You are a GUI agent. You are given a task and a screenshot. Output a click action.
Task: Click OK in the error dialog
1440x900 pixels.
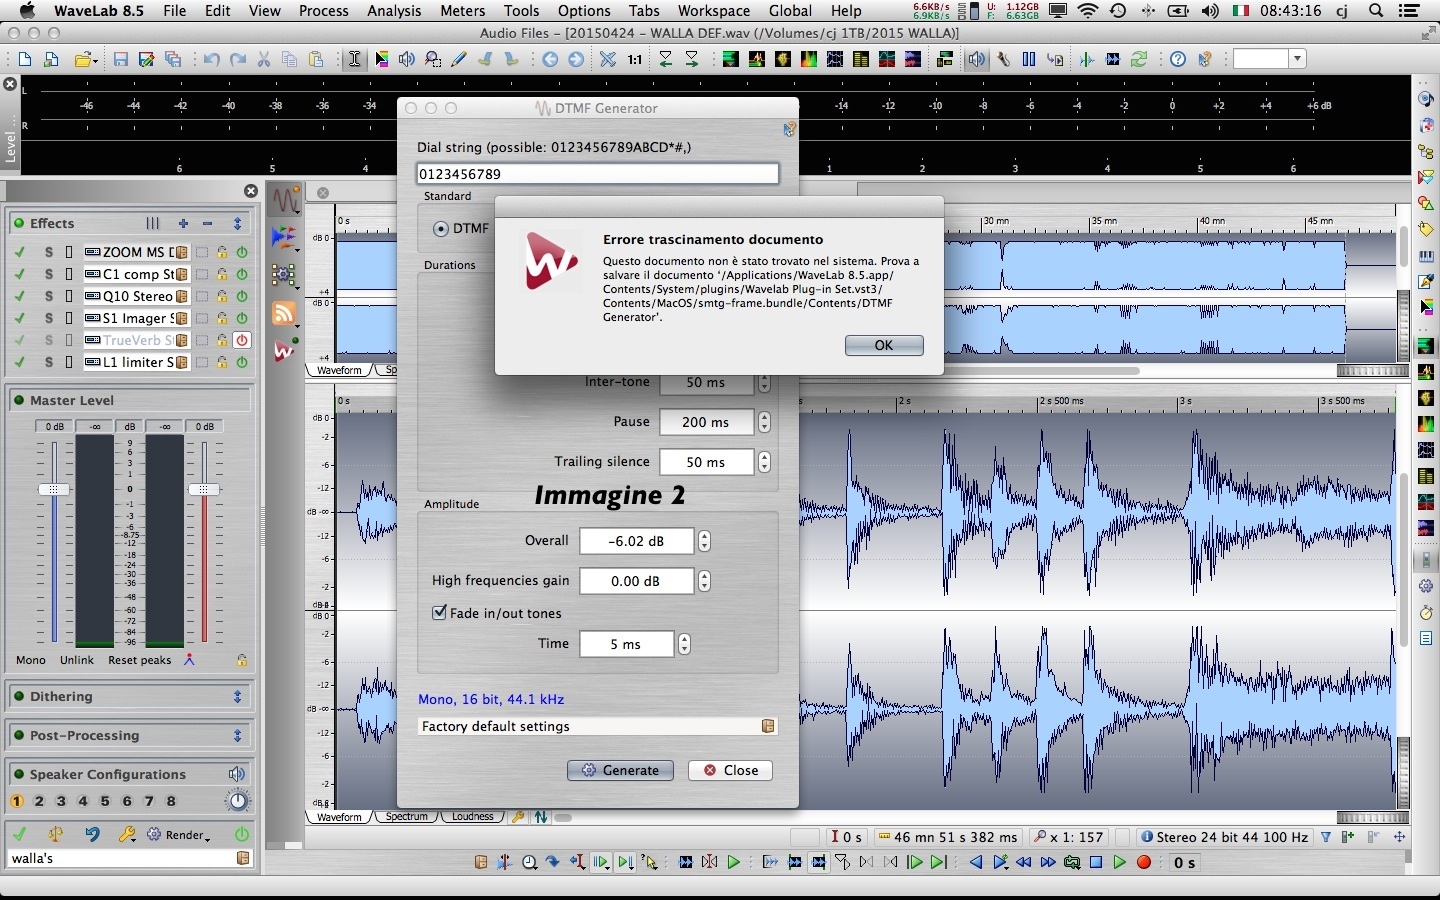point(883,345)
